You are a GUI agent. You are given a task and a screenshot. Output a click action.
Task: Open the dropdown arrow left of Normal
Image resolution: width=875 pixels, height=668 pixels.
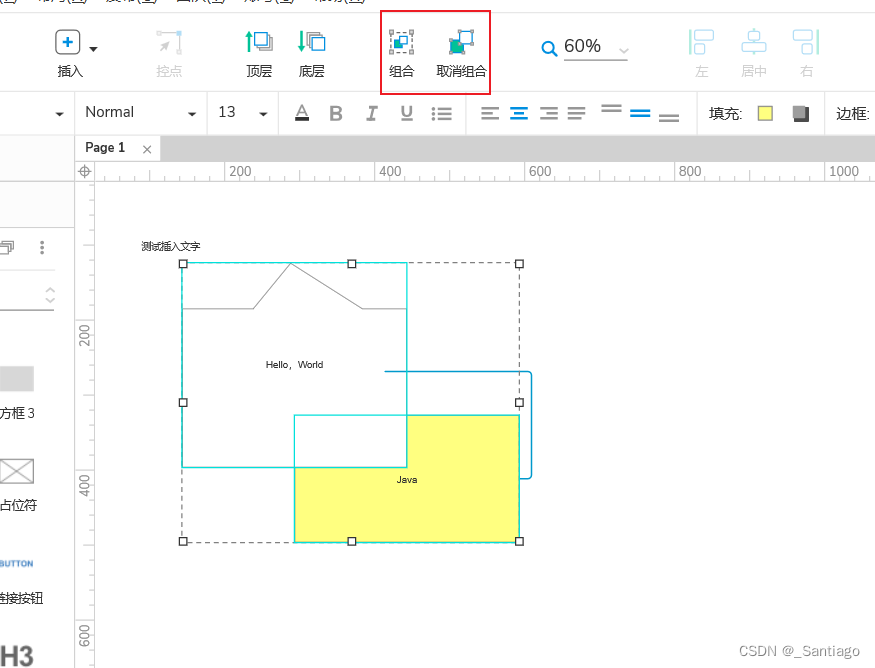coord(59,114)
